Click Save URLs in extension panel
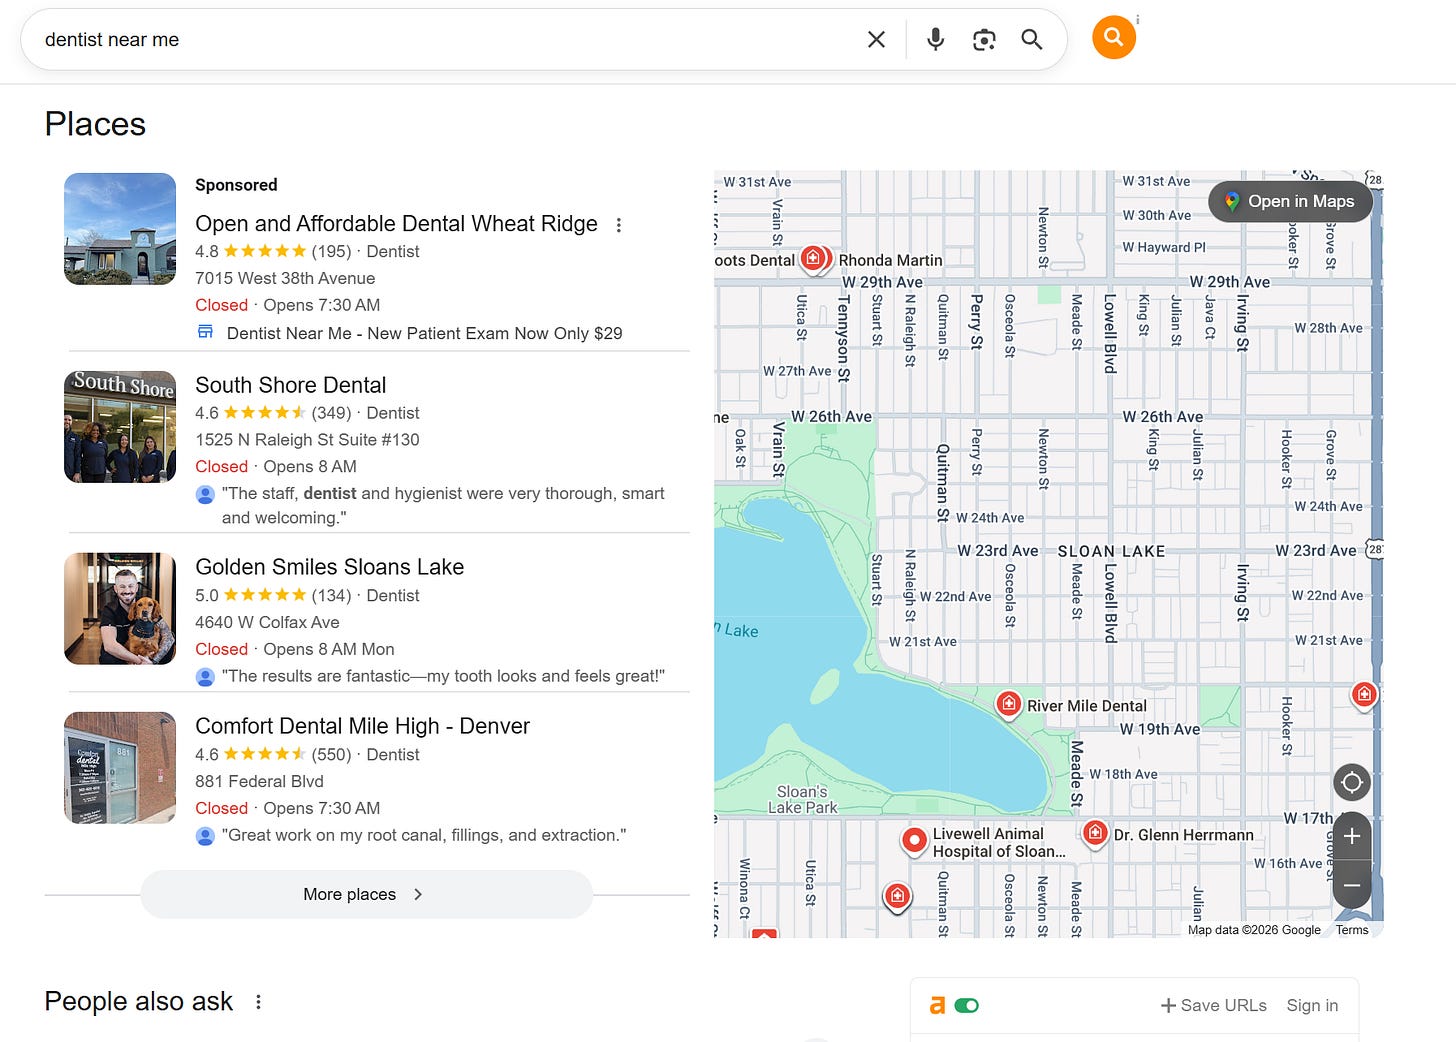 click(1213, 1005)
